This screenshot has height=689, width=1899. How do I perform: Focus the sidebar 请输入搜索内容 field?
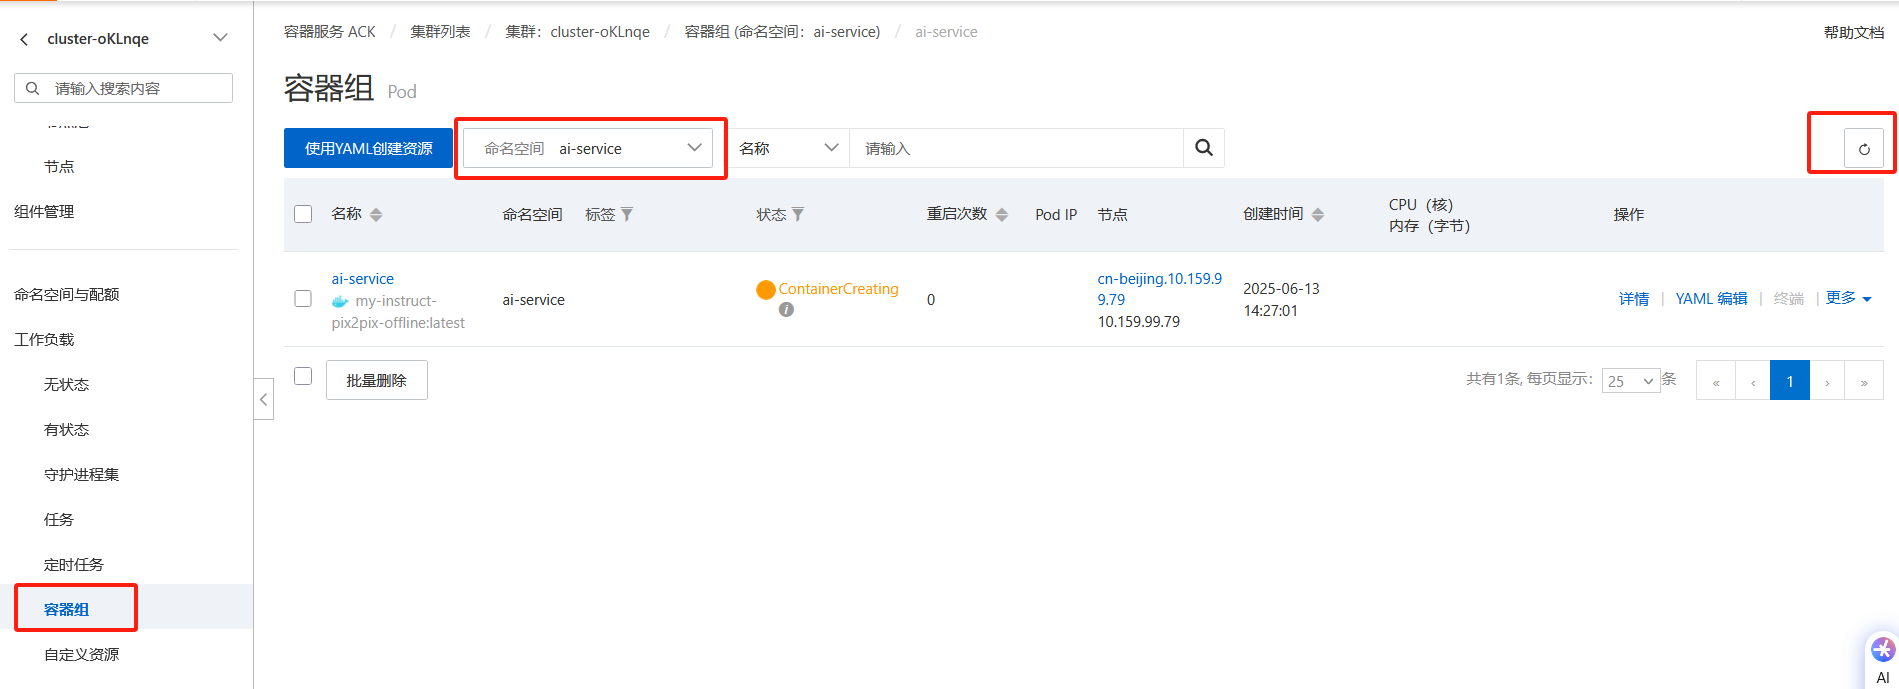point(123,88)
